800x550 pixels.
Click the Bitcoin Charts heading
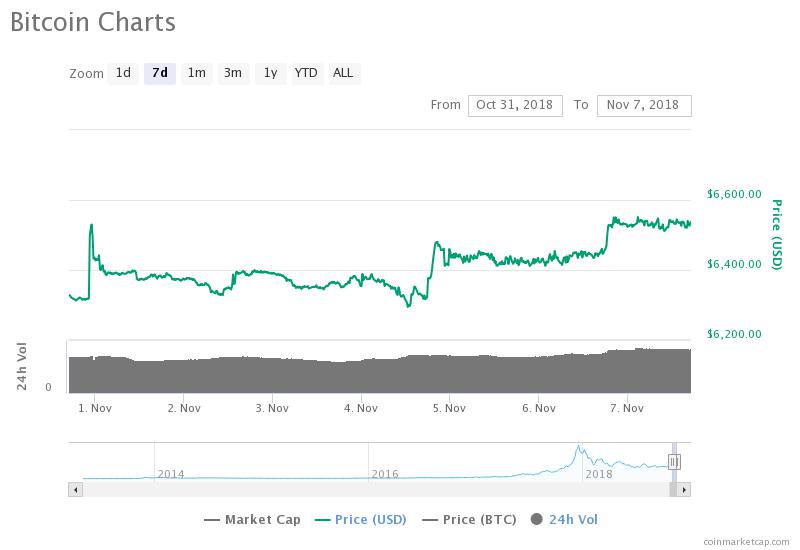93,22
